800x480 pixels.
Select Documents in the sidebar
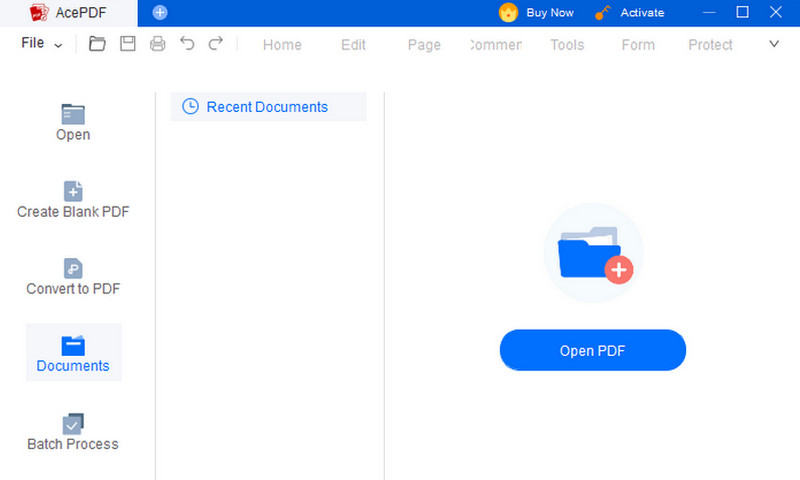73,352
